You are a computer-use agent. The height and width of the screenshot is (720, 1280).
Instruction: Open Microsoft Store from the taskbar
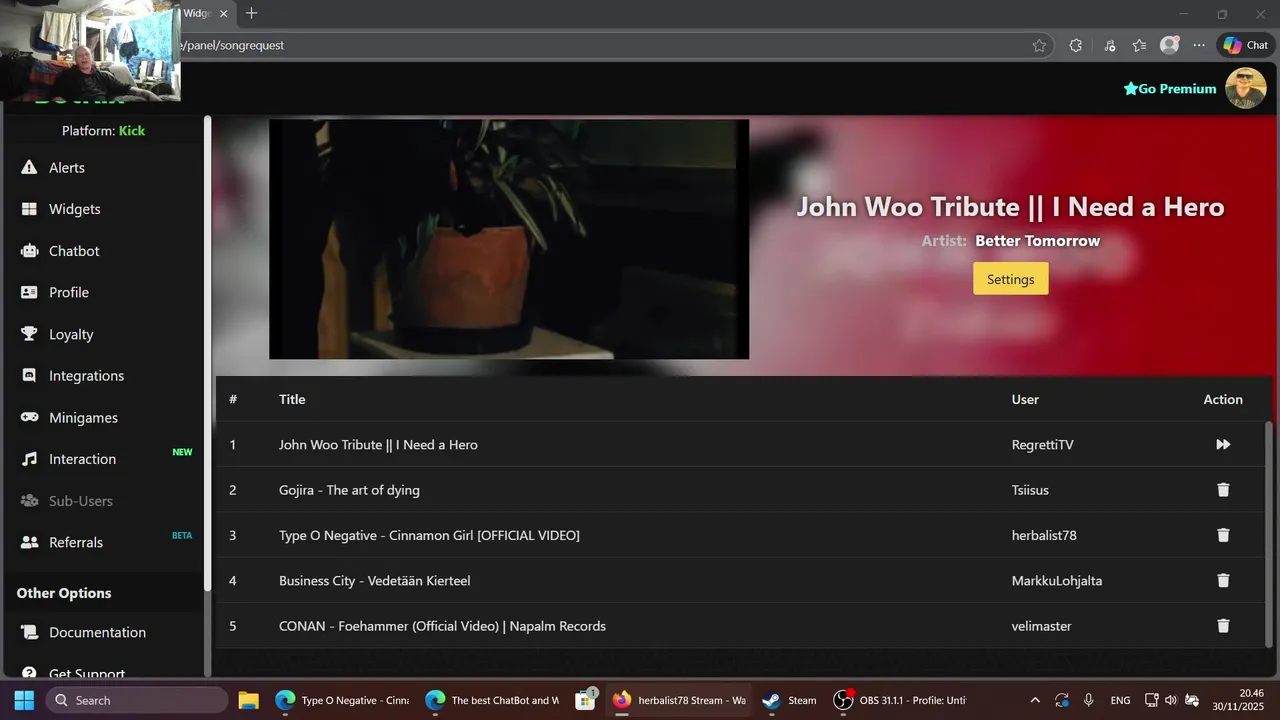click(x=586, y=700)
